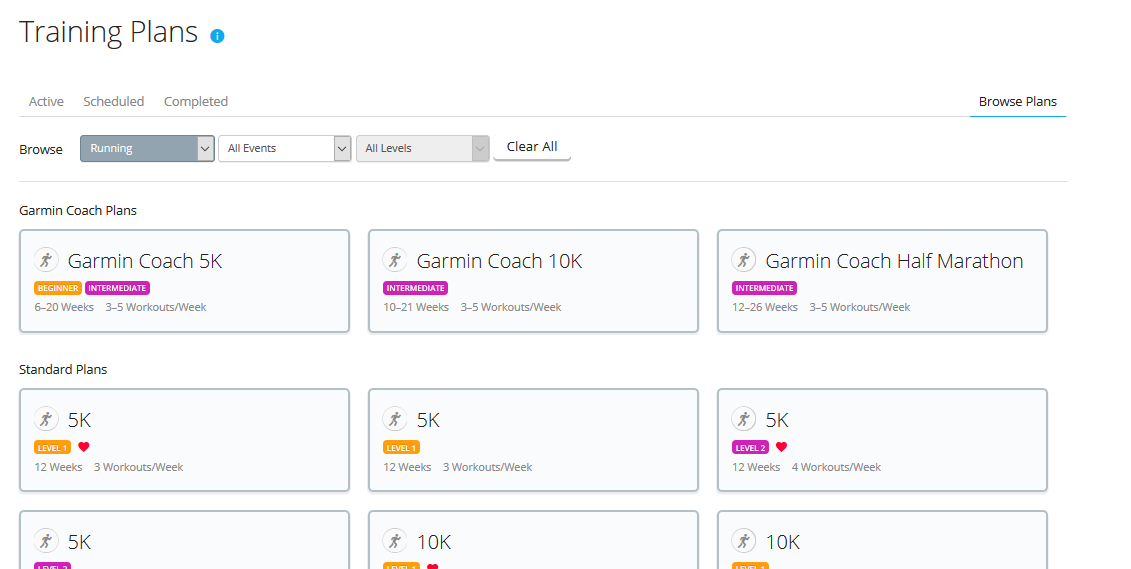Viewport: 1131px width, 569px height.
Task: Click the '12–26 Weeks' text
Action: click(765, 307)
